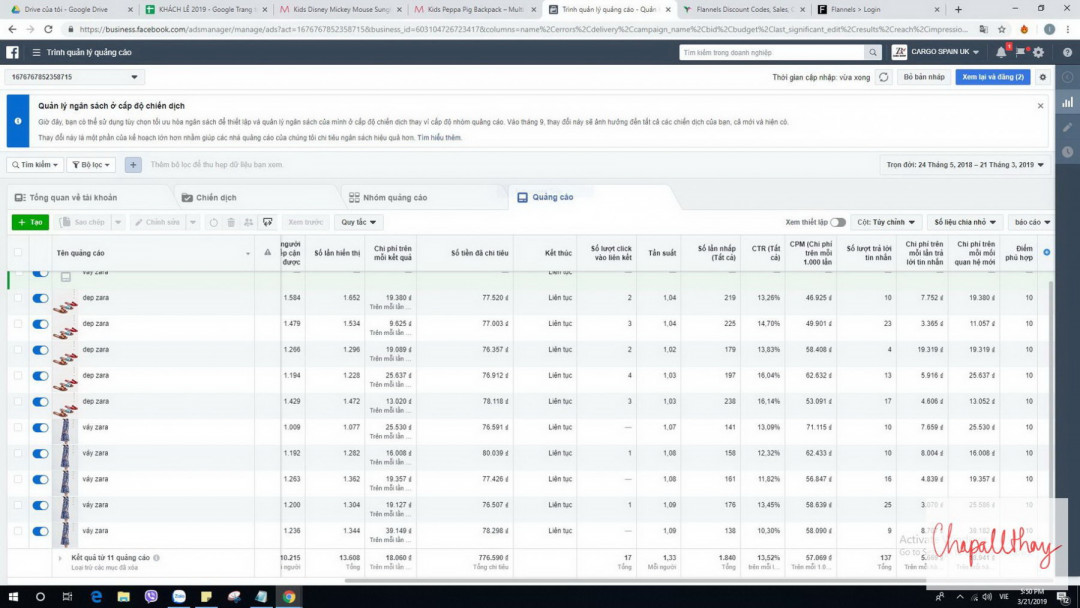Switch to the Chiến dịch tab

click(209, 198)
